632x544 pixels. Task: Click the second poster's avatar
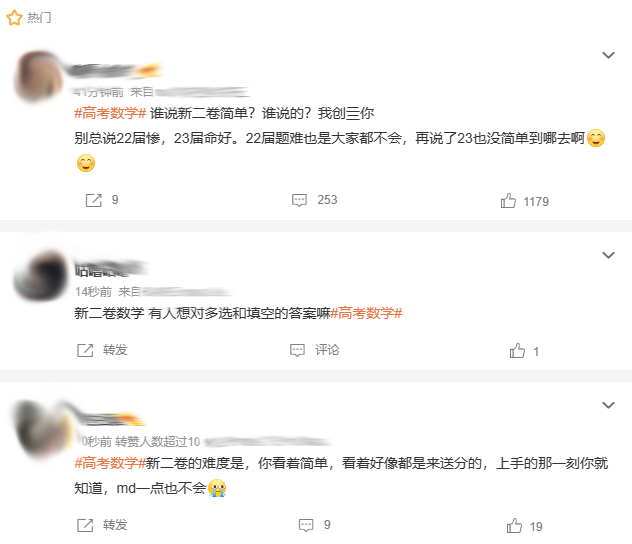[x=40, y=275]
